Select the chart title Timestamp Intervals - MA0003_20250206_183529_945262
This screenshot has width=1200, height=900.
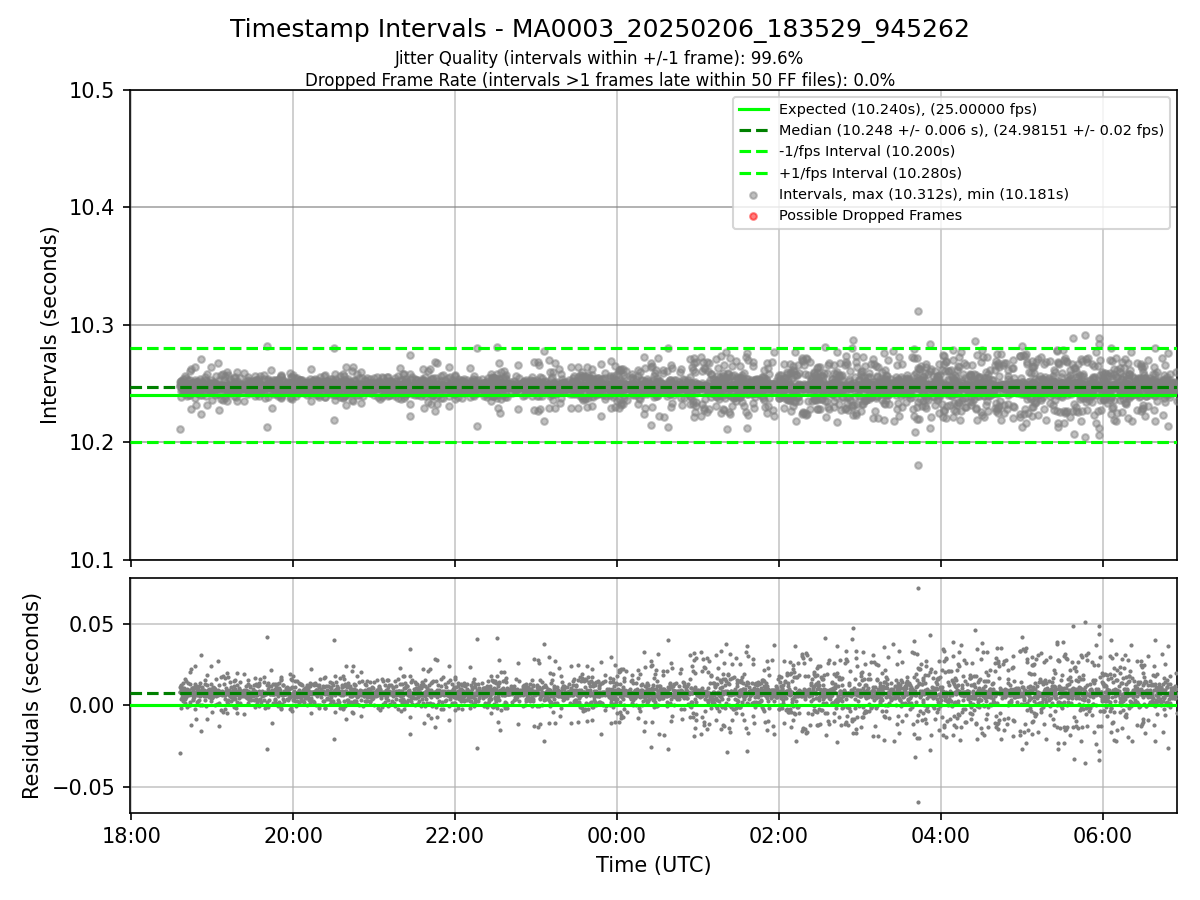tap(600, 29)
